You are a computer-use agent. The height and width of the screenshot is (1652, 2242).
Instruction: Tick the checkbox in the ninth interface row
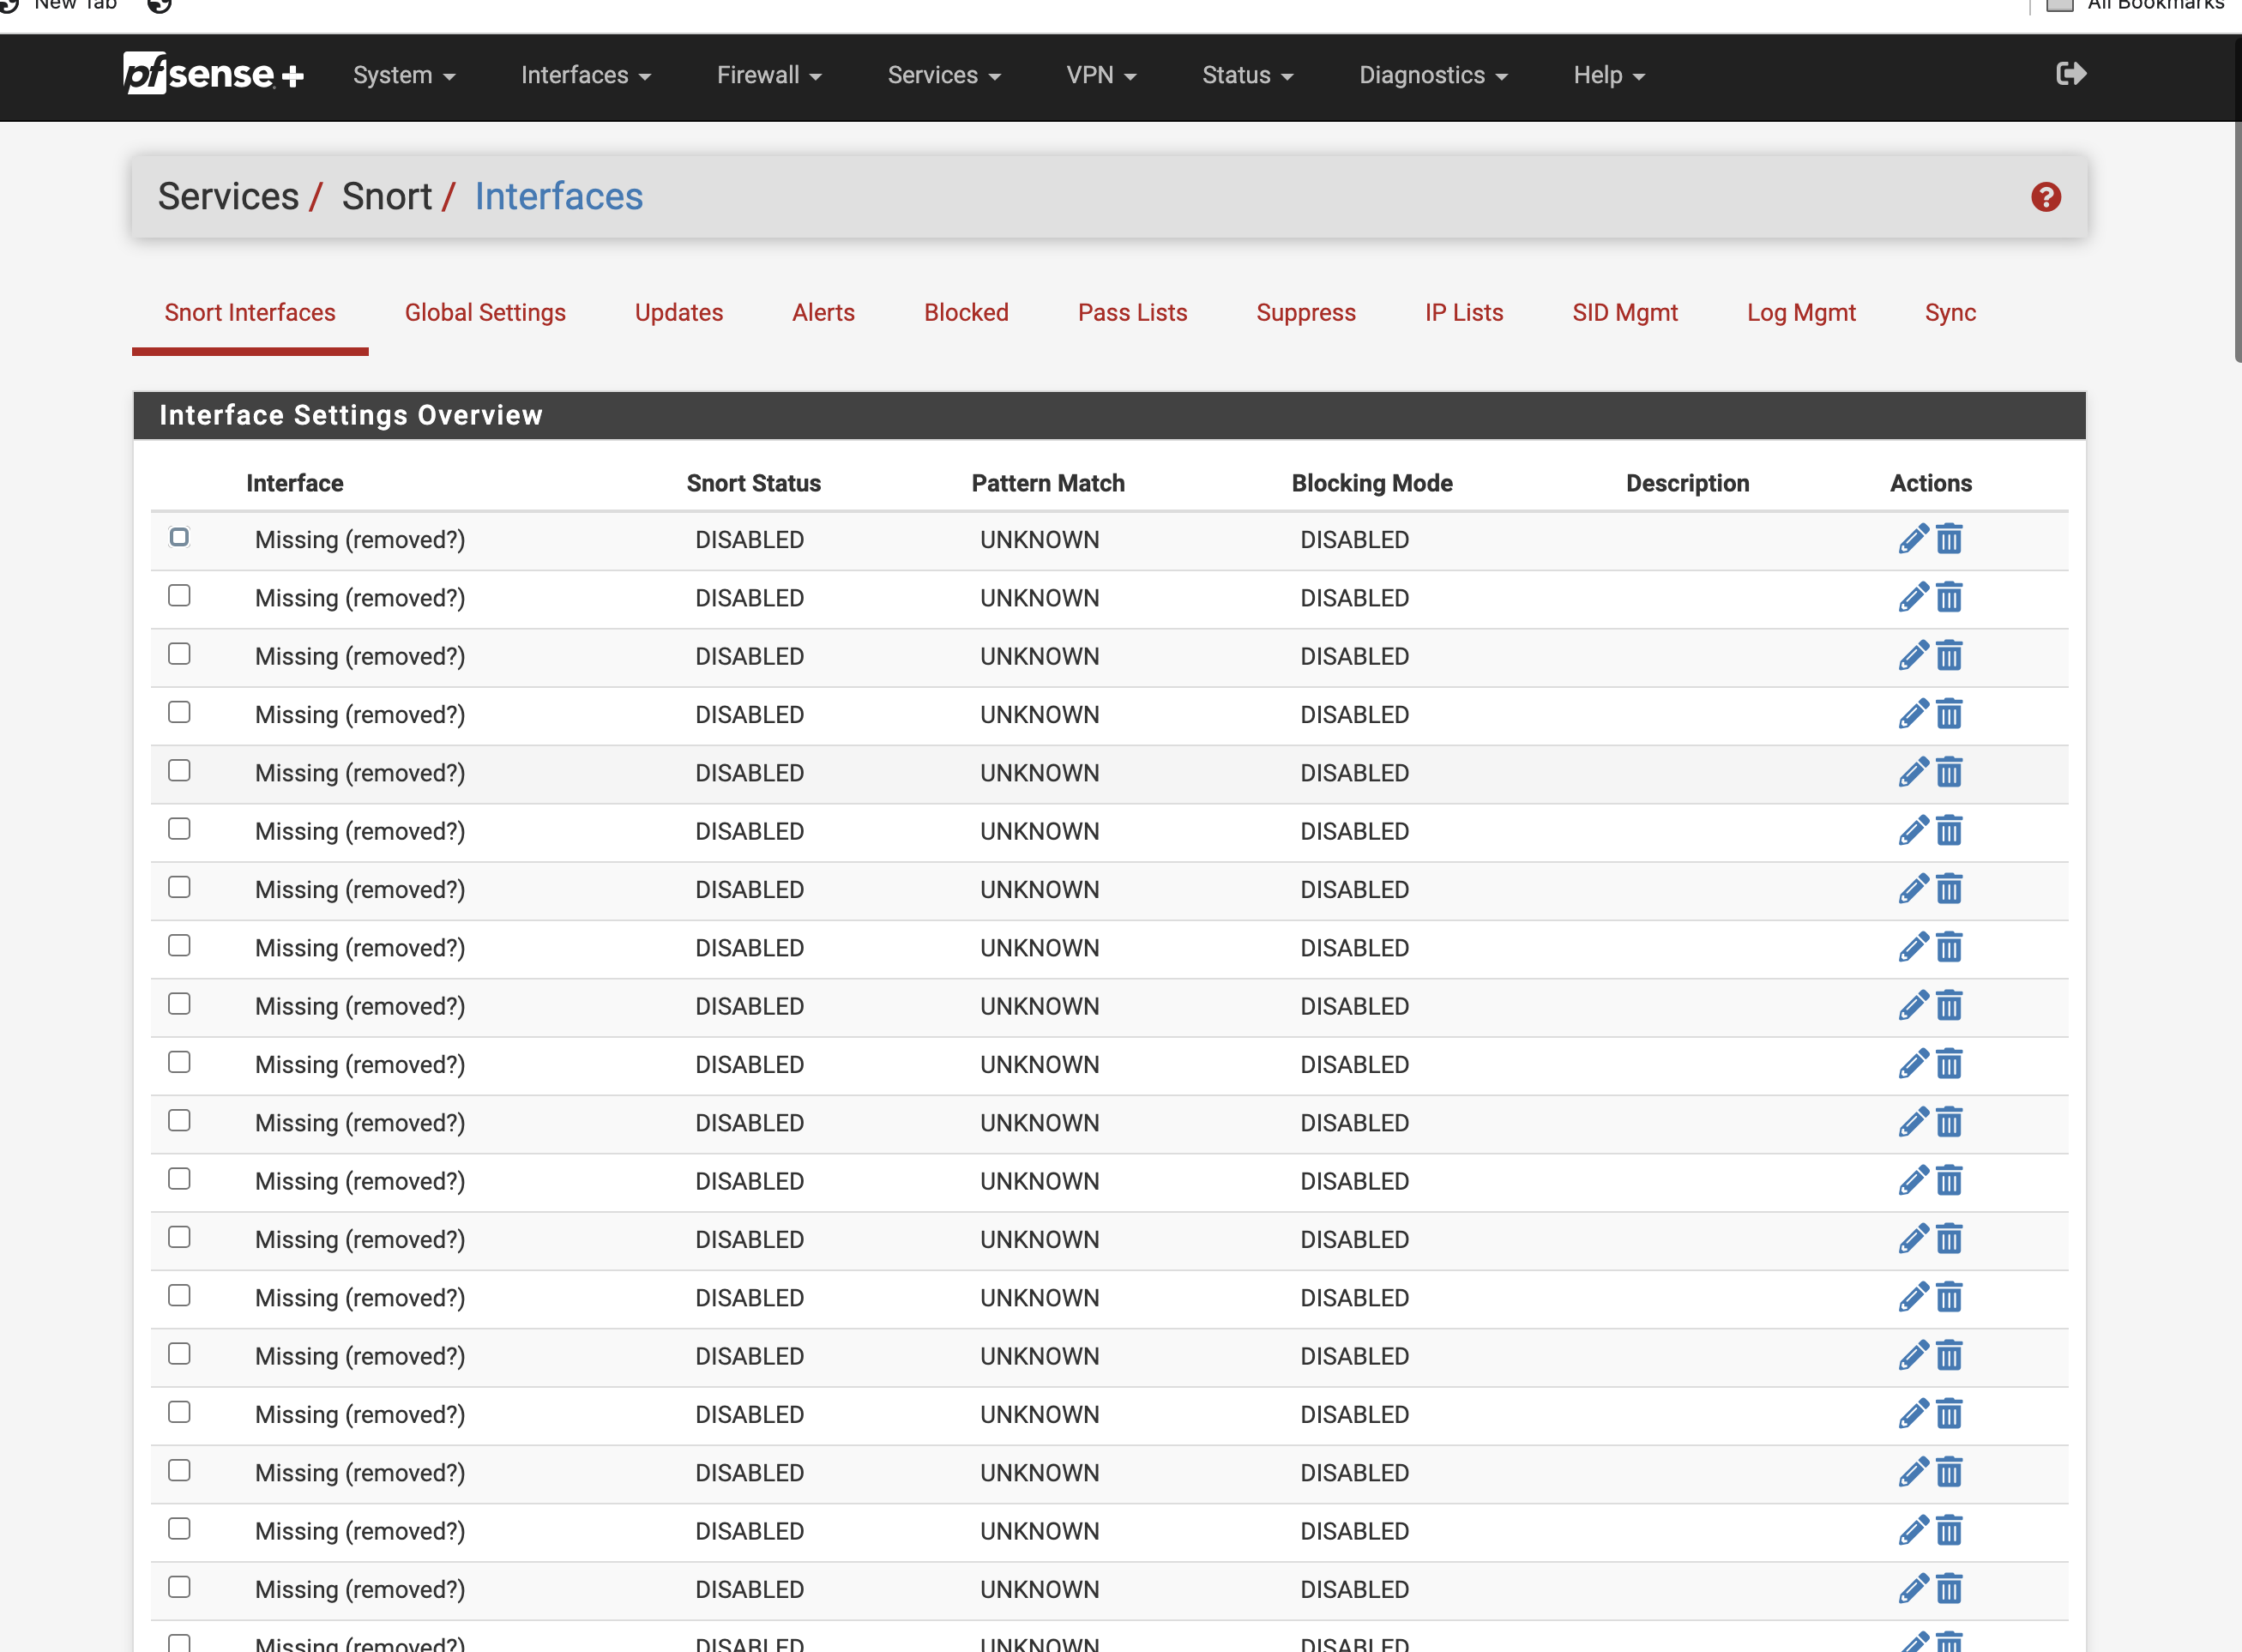[x=179, y=1004]
